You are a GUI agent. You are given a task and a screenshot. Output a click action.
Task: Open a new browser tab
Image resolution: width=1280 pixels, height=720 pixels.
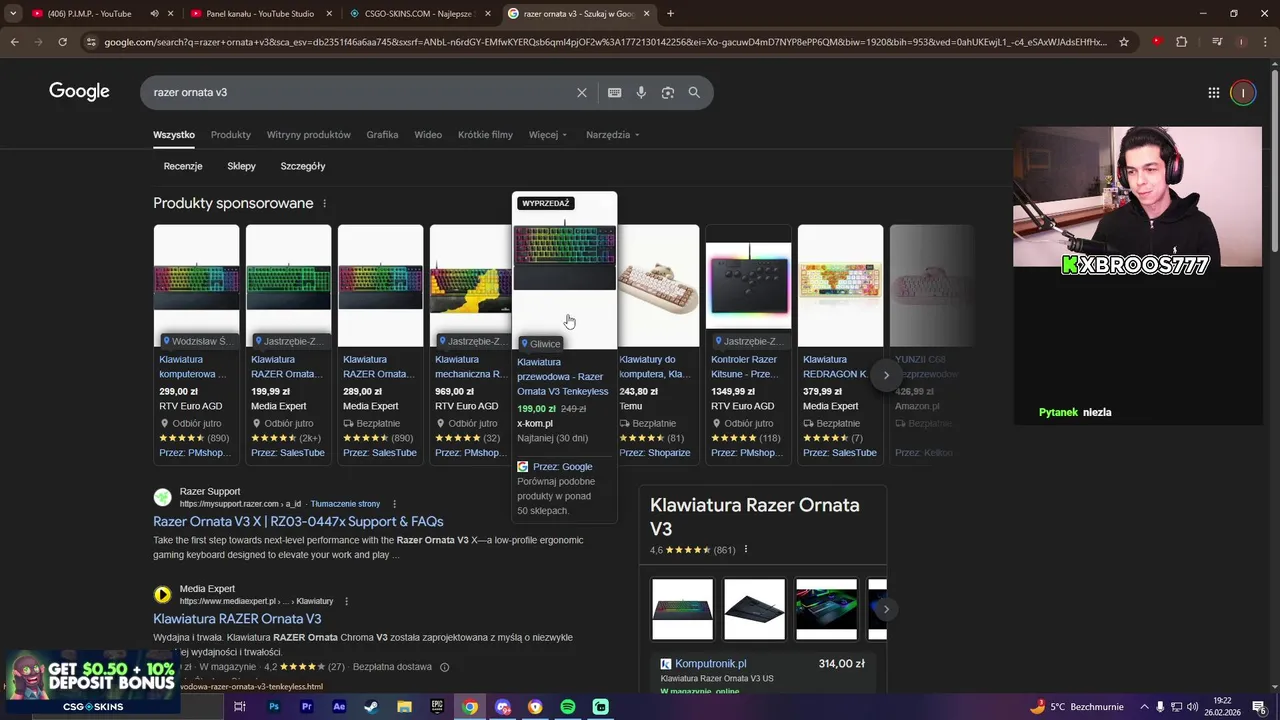670,13
